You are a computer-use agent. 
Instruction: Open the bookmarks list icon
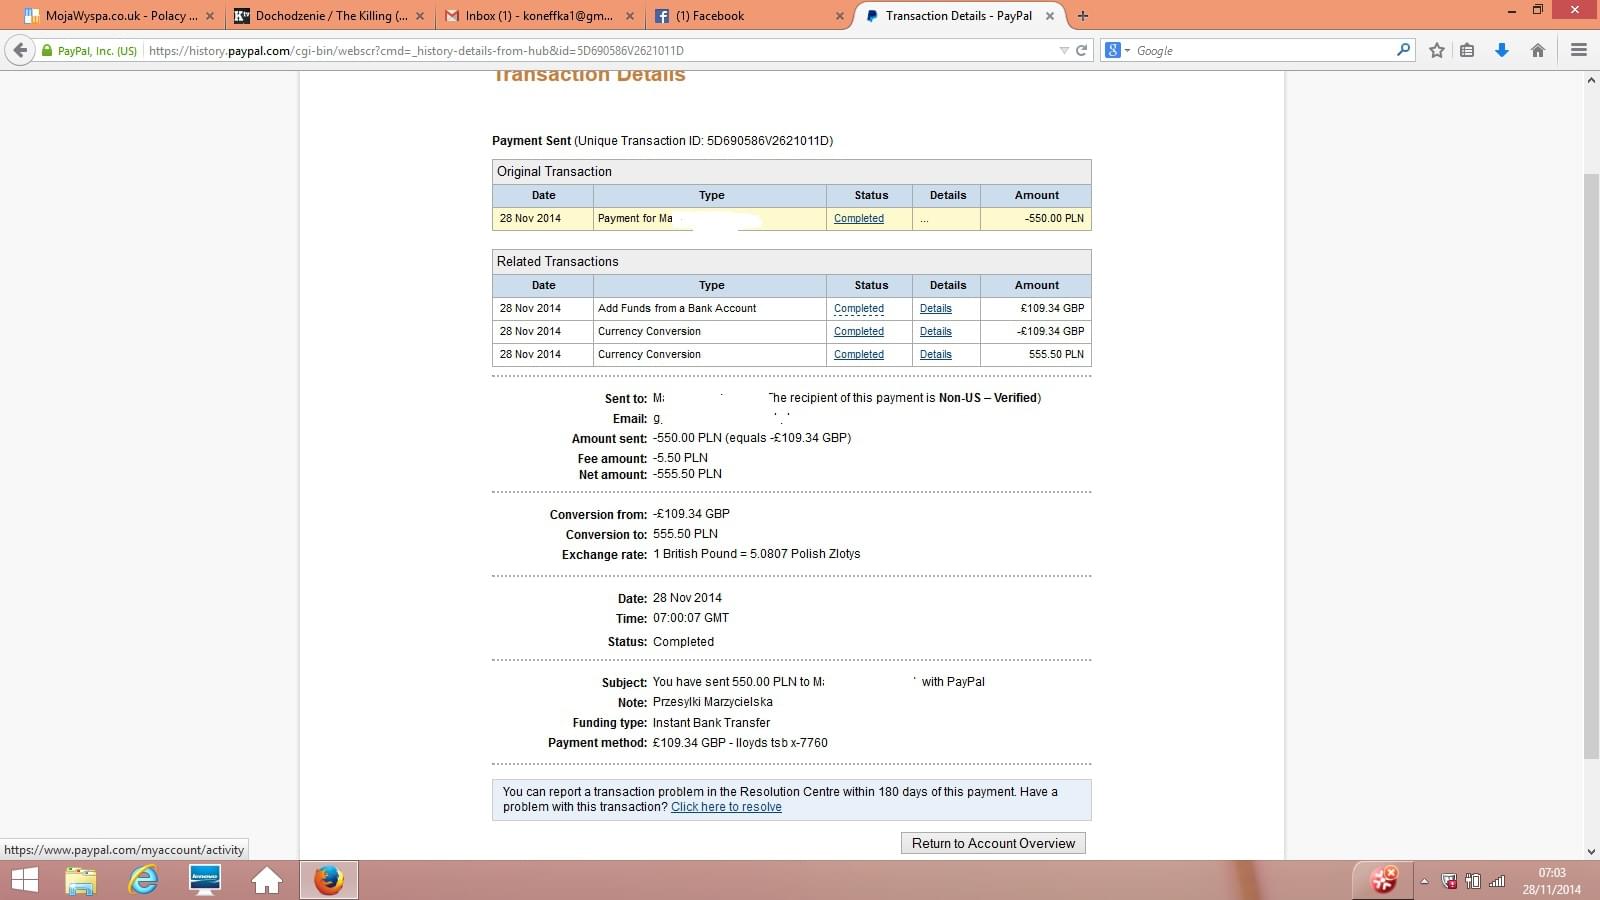click(x=1467, y=50)
